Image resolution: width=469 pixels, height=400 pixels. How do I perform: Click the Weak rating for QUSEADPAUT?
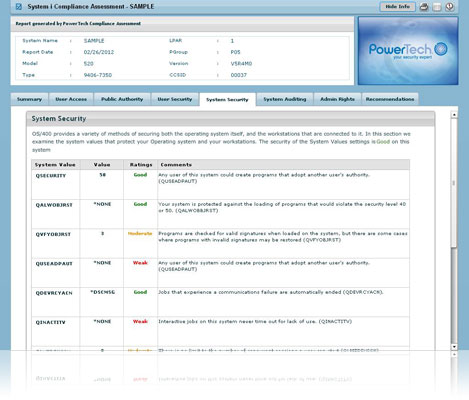tap(140, 263)
